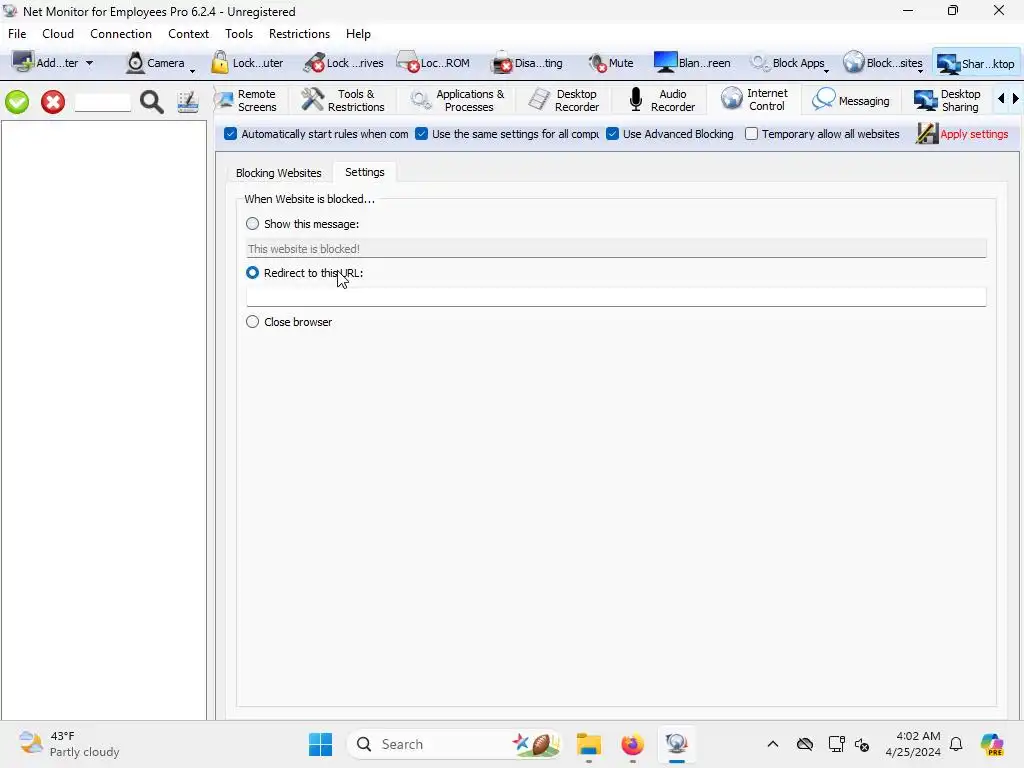
Task: Open the taskbar clock and date
Action: (913, 744)
